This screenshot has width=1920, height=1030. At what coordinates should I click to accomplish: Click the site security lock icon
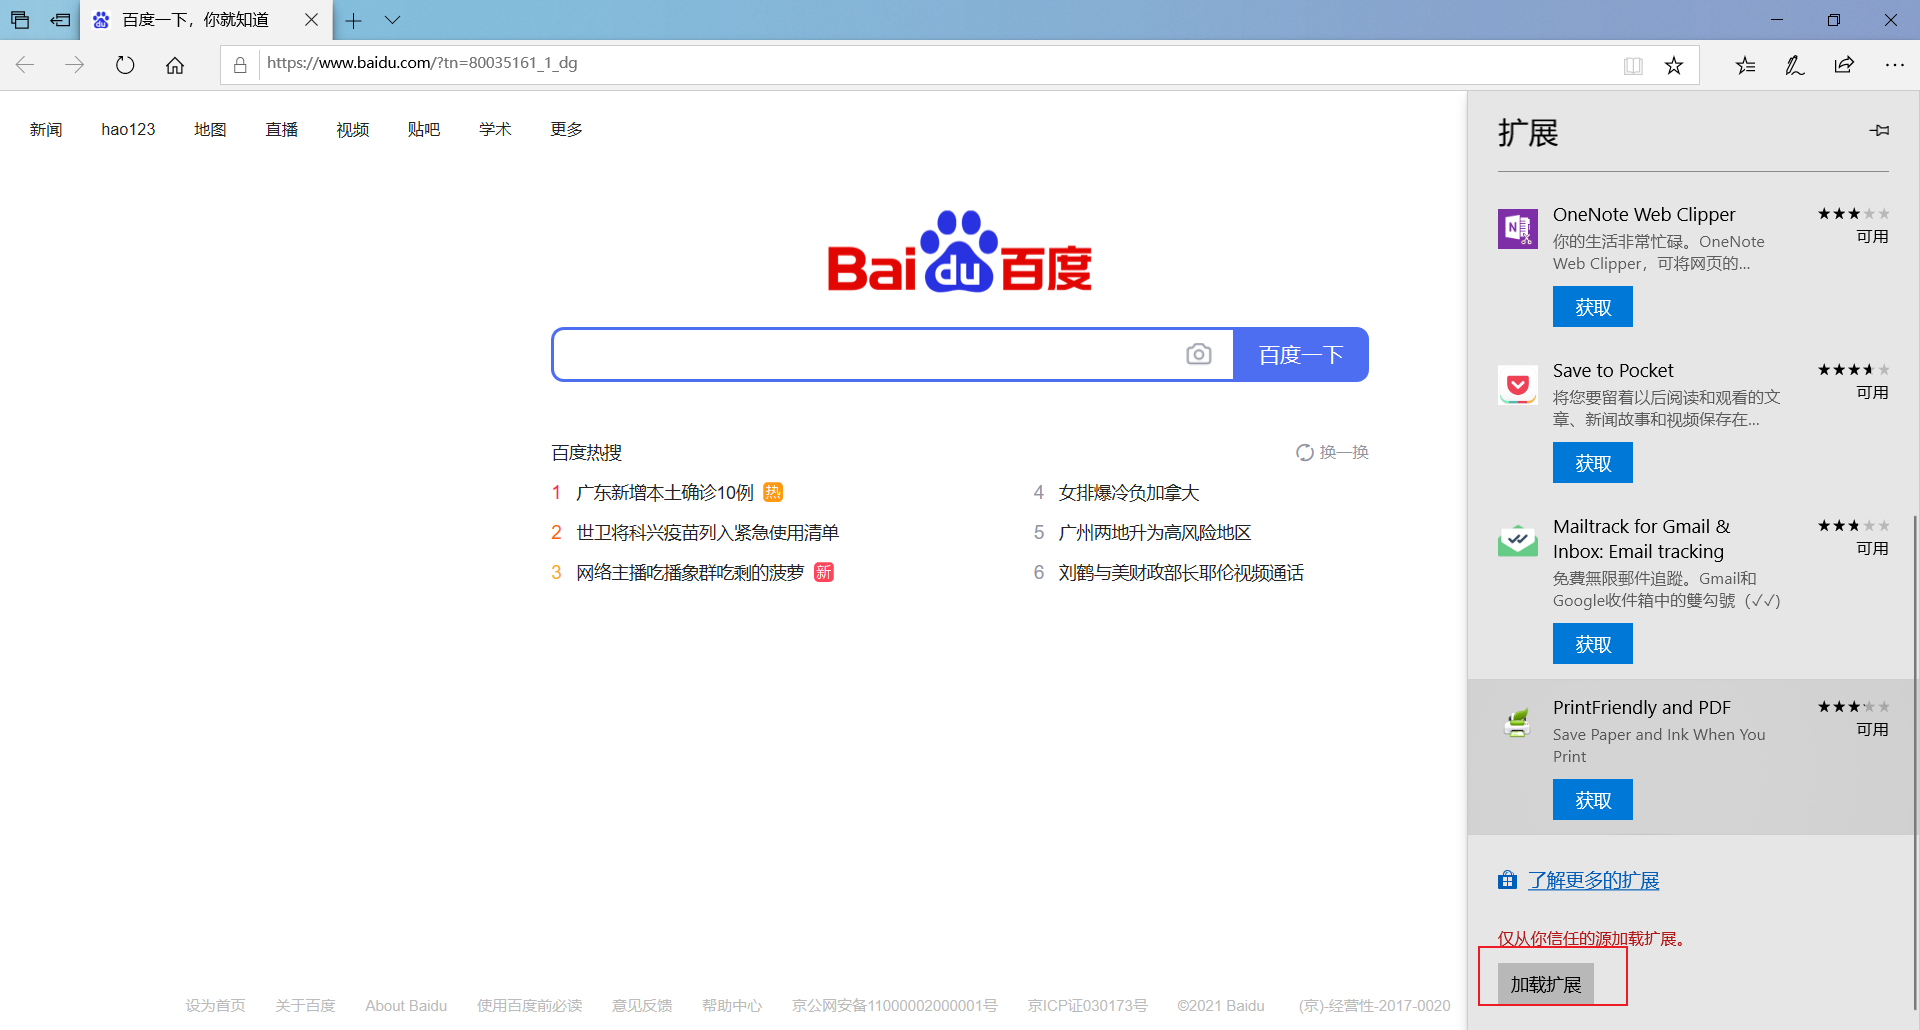coord(240,65)
